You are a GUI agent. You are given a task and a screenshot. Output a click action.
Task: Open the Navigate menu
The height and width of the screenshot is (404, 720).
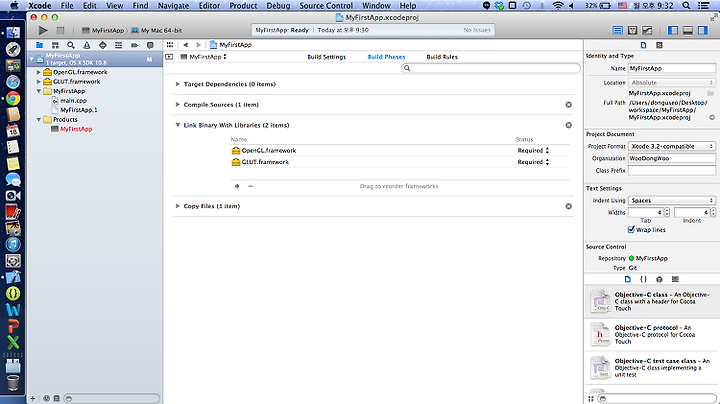point(173,6)
